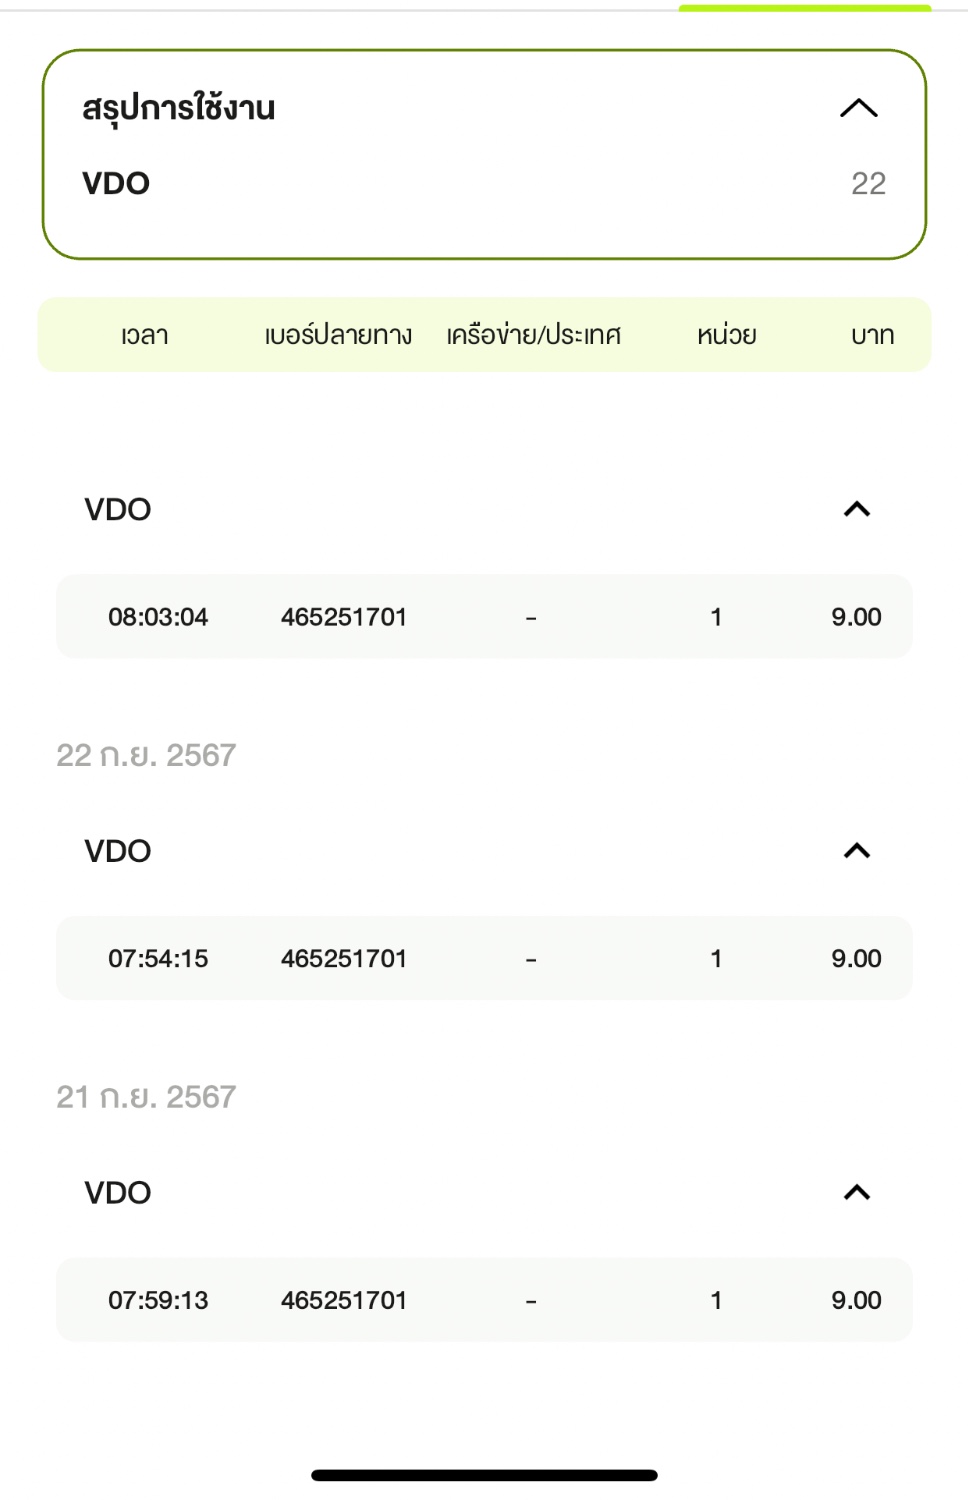The image size is (968, 1500).
Task: Tap the home indicator bar
Action: [x=484, y=1475]
